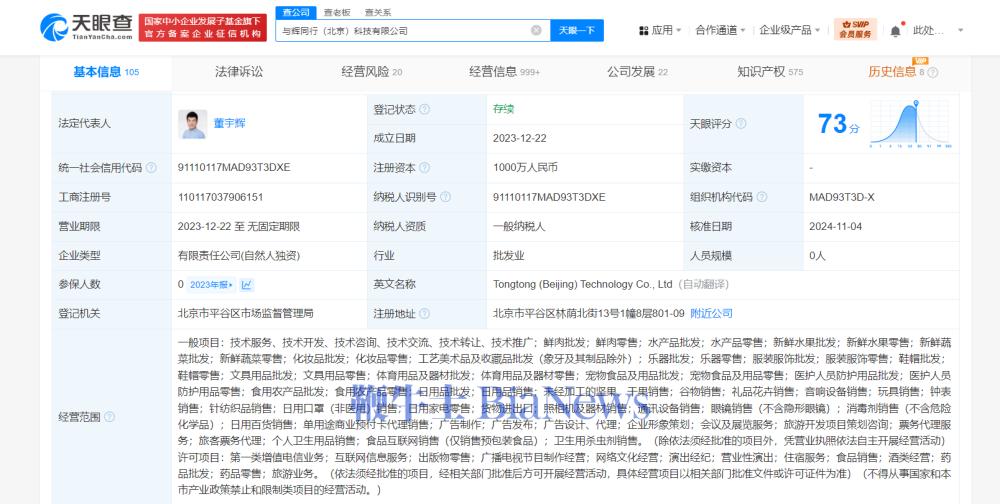Select the 纳税人资质 value 一般纳税人
The image size is (1000, 504).
519,226
